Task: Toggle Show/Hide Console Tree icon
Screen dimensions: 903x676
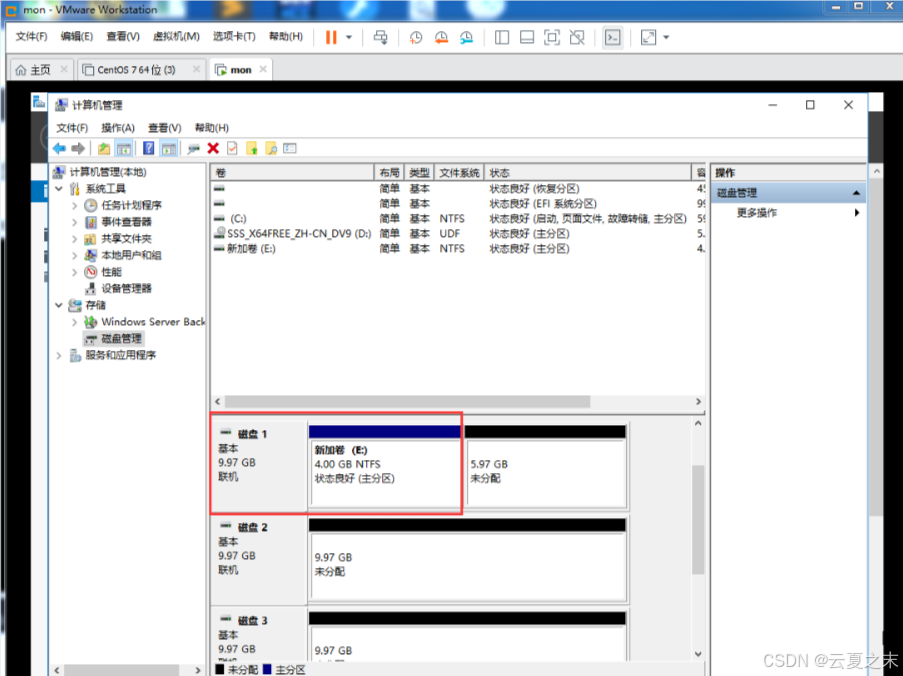Action: 123,149
